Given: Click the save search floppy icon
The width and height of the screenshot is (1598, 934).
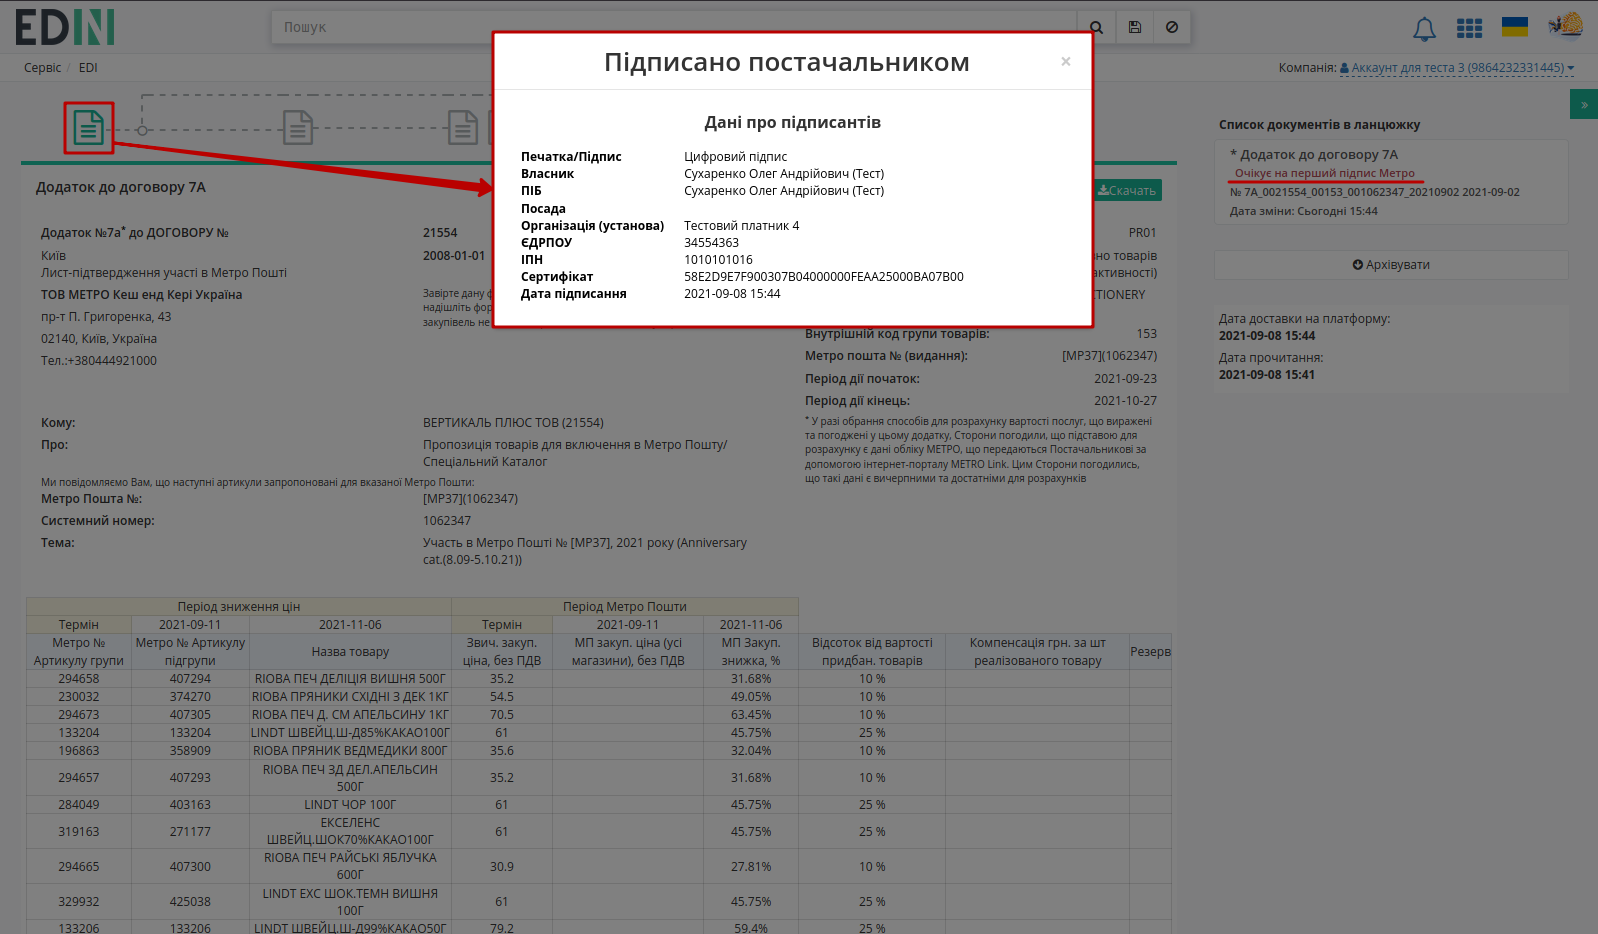Looking at the screenshot, I should click(x=1134, y=27).
